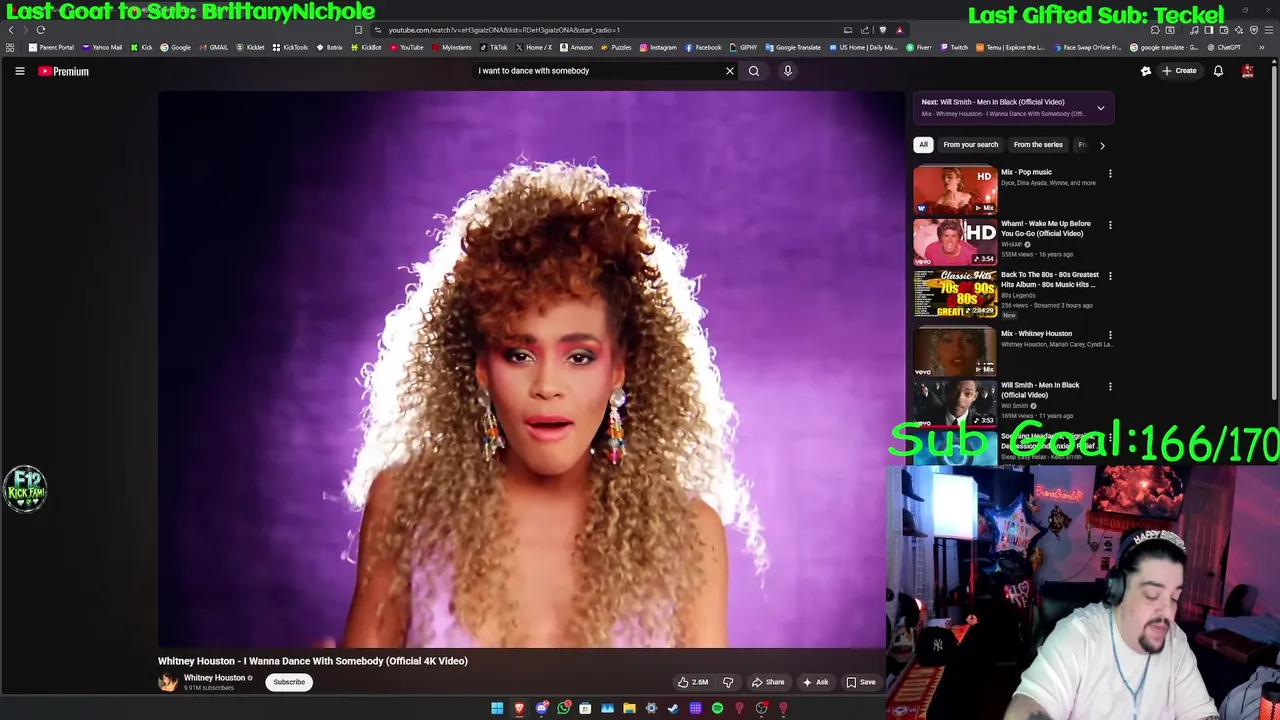Clear the search box with the X
Viewport: 1280px width, 720px height.
pos(730,71)
